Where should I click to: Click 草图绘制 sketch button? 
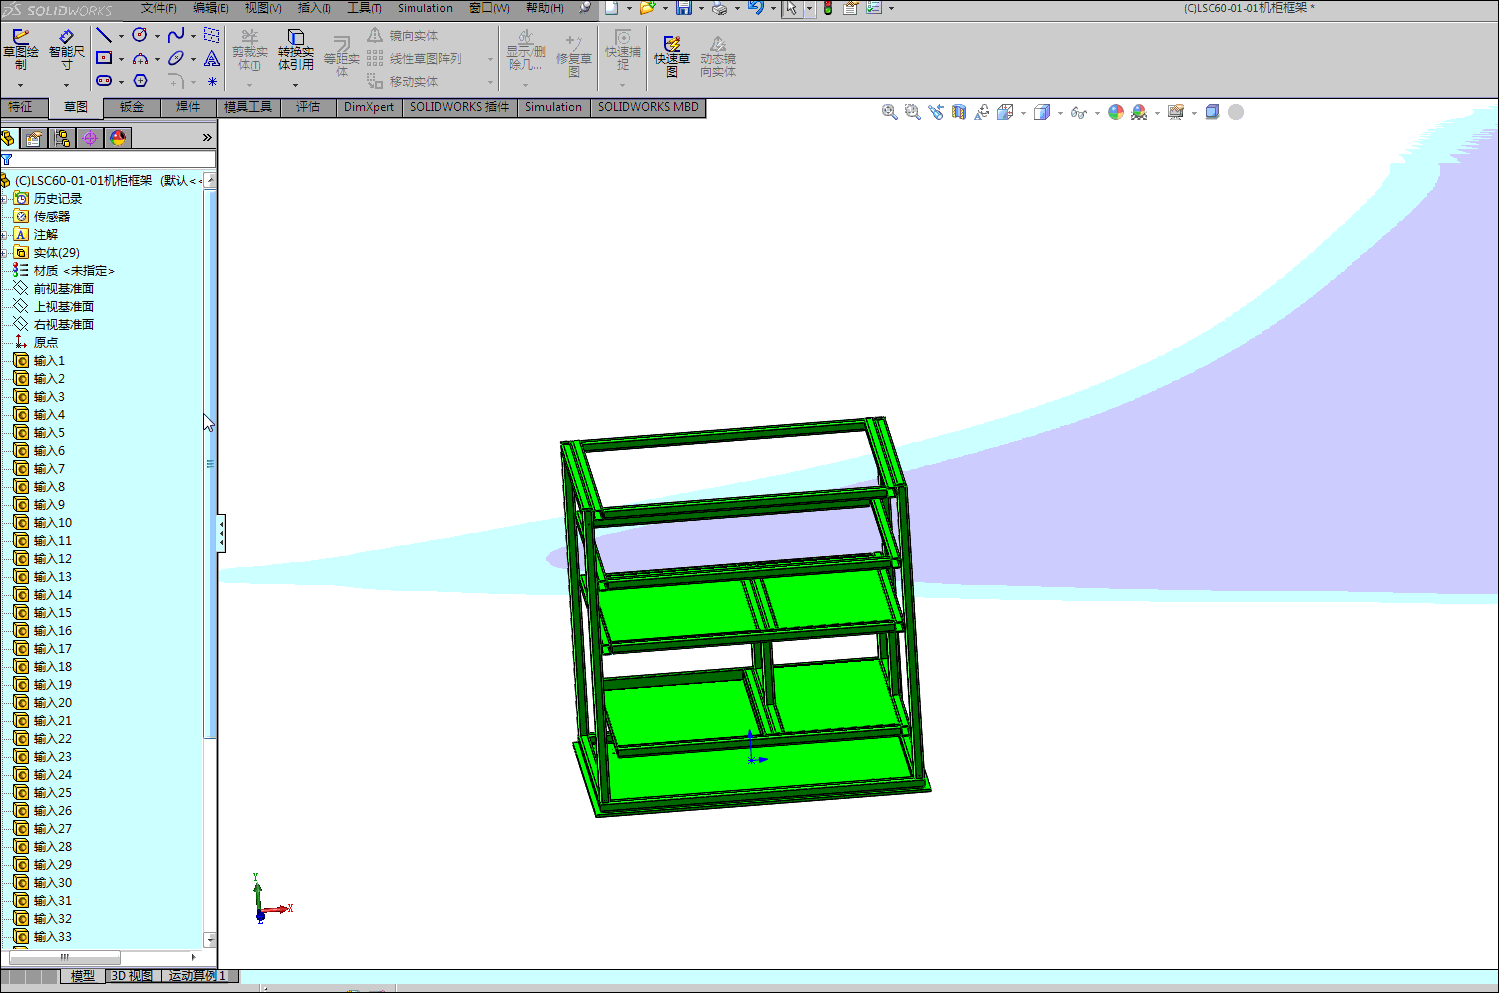click(x=21, y=49)
